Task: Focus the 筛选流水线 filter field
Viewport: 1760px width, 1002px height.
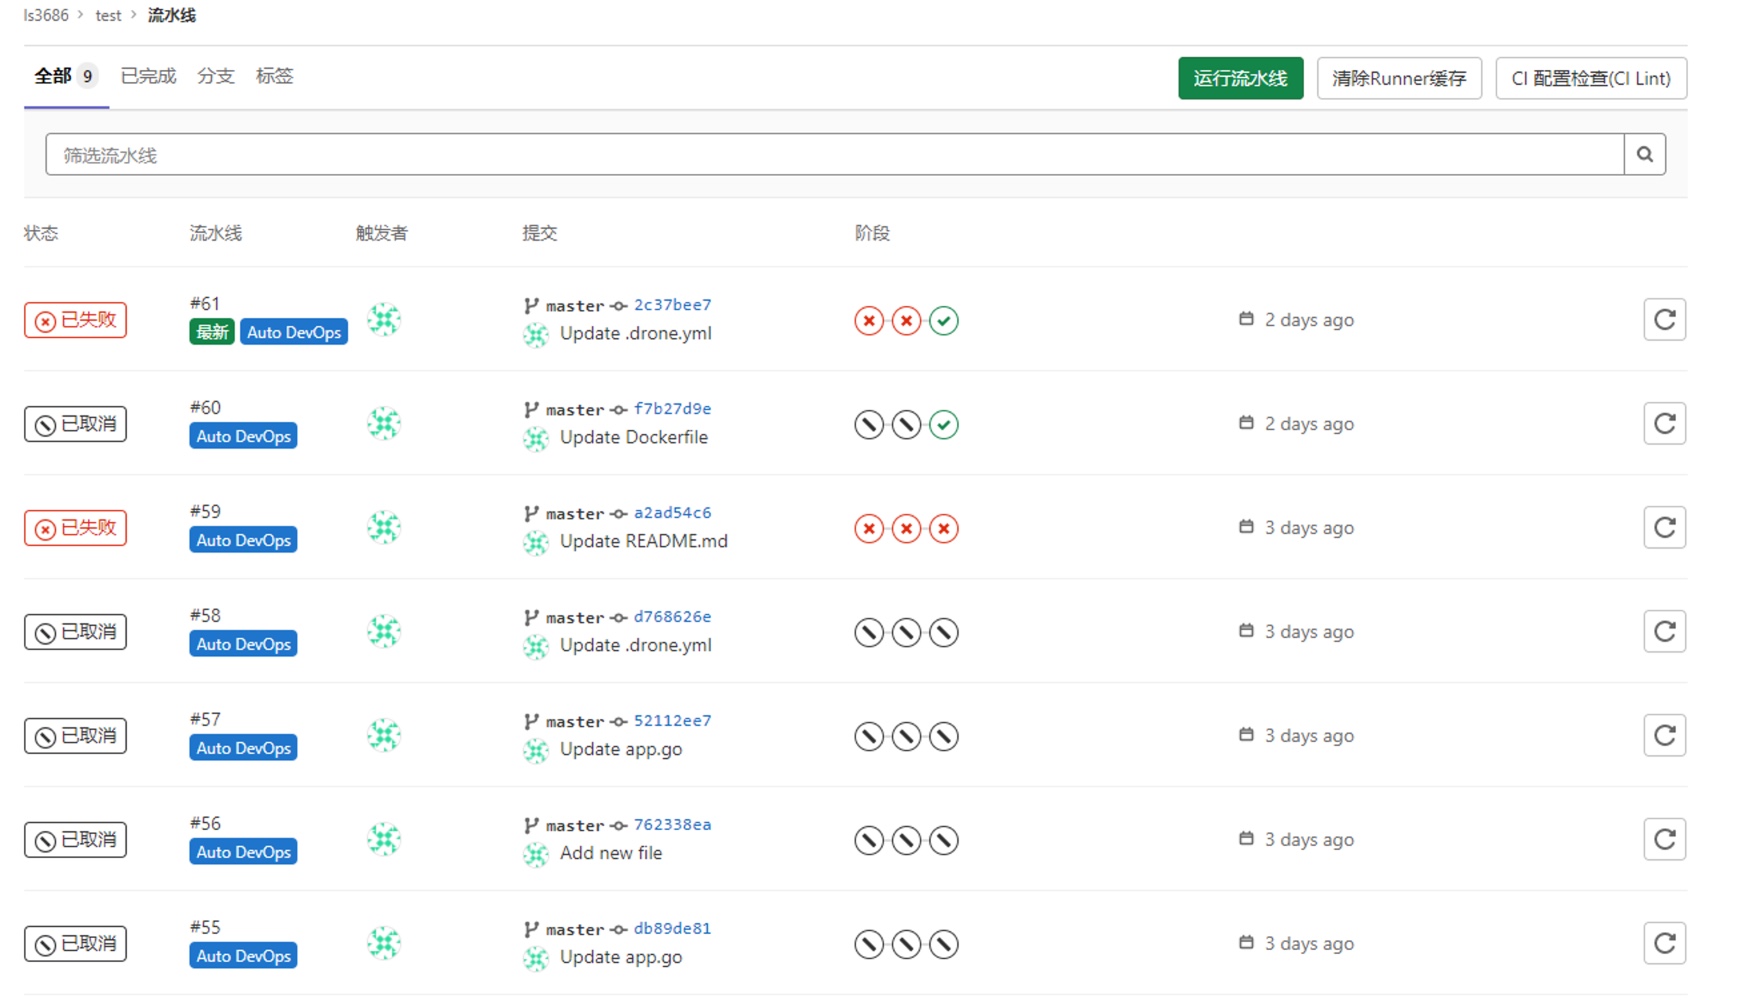Action: [834, 155]
